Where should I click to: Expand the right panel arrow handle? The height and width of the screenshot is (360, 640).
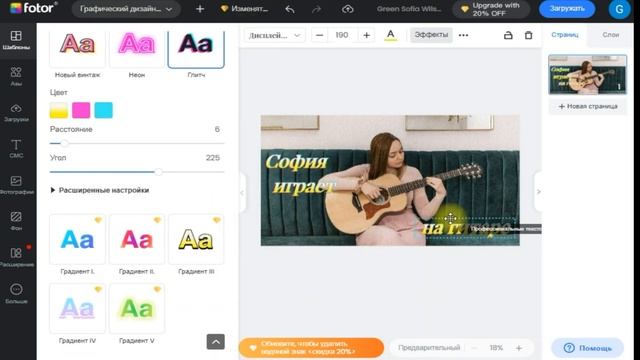pos(538,191)
